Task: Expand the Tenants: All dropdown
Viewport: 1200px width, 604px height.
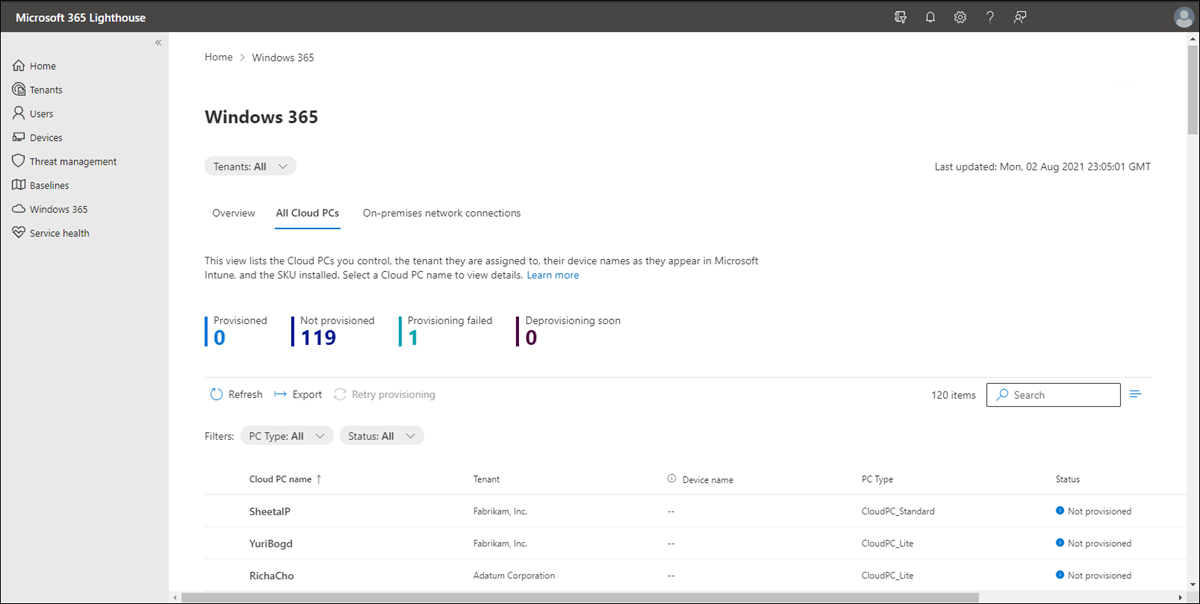Action: pos(250,167)
